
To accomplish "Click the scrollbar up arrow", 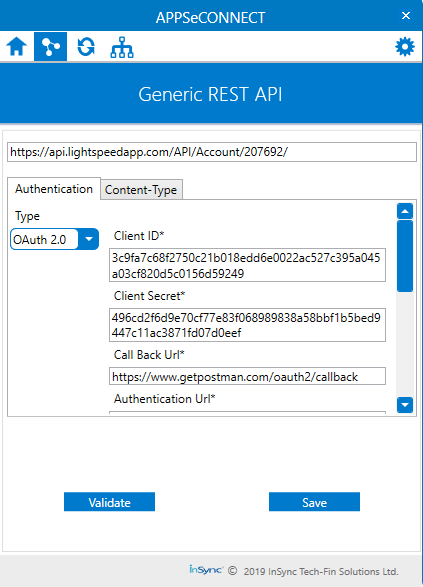I will coord(405,211).
